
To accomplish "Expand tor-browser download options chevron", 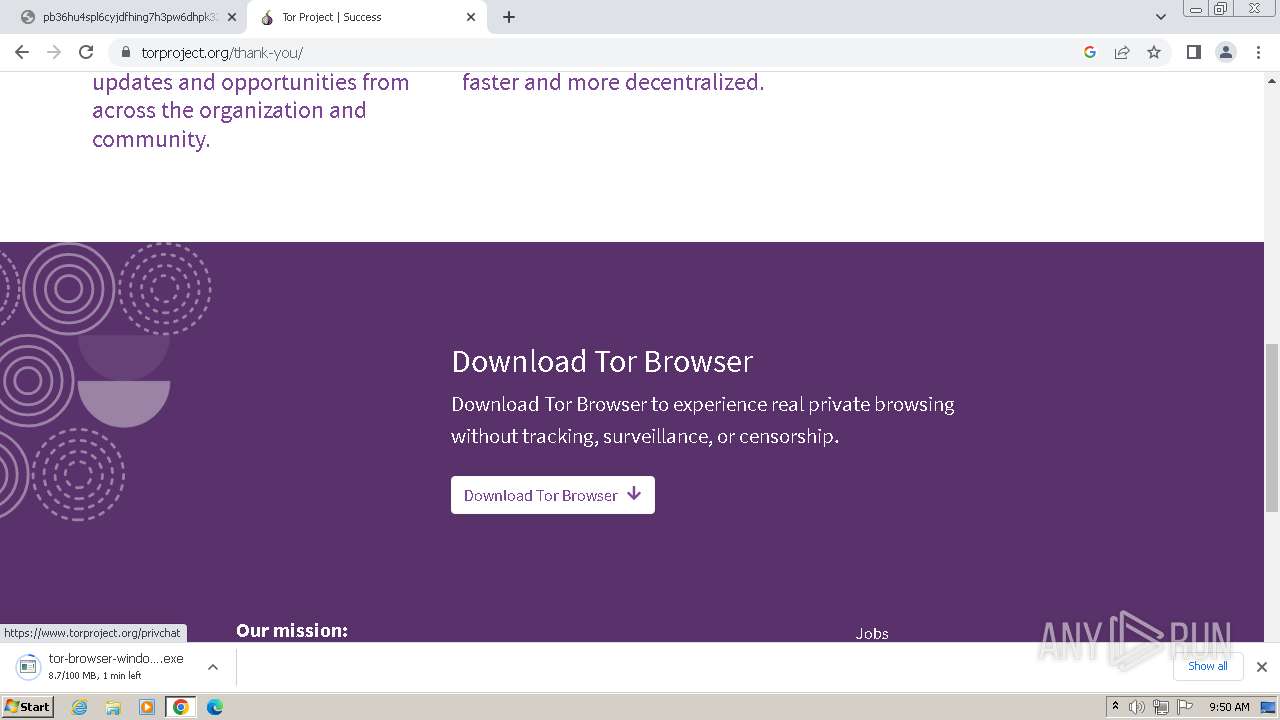I will point(212,667).
